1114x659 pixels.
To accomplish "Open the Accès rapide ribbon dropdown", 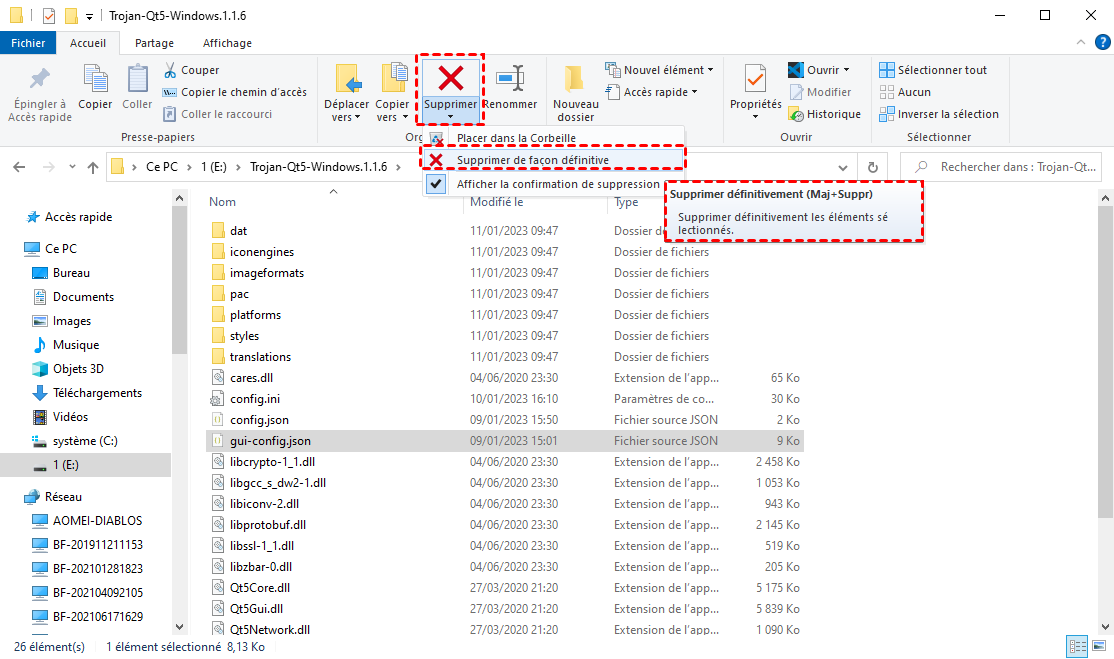I will (651, 92).
